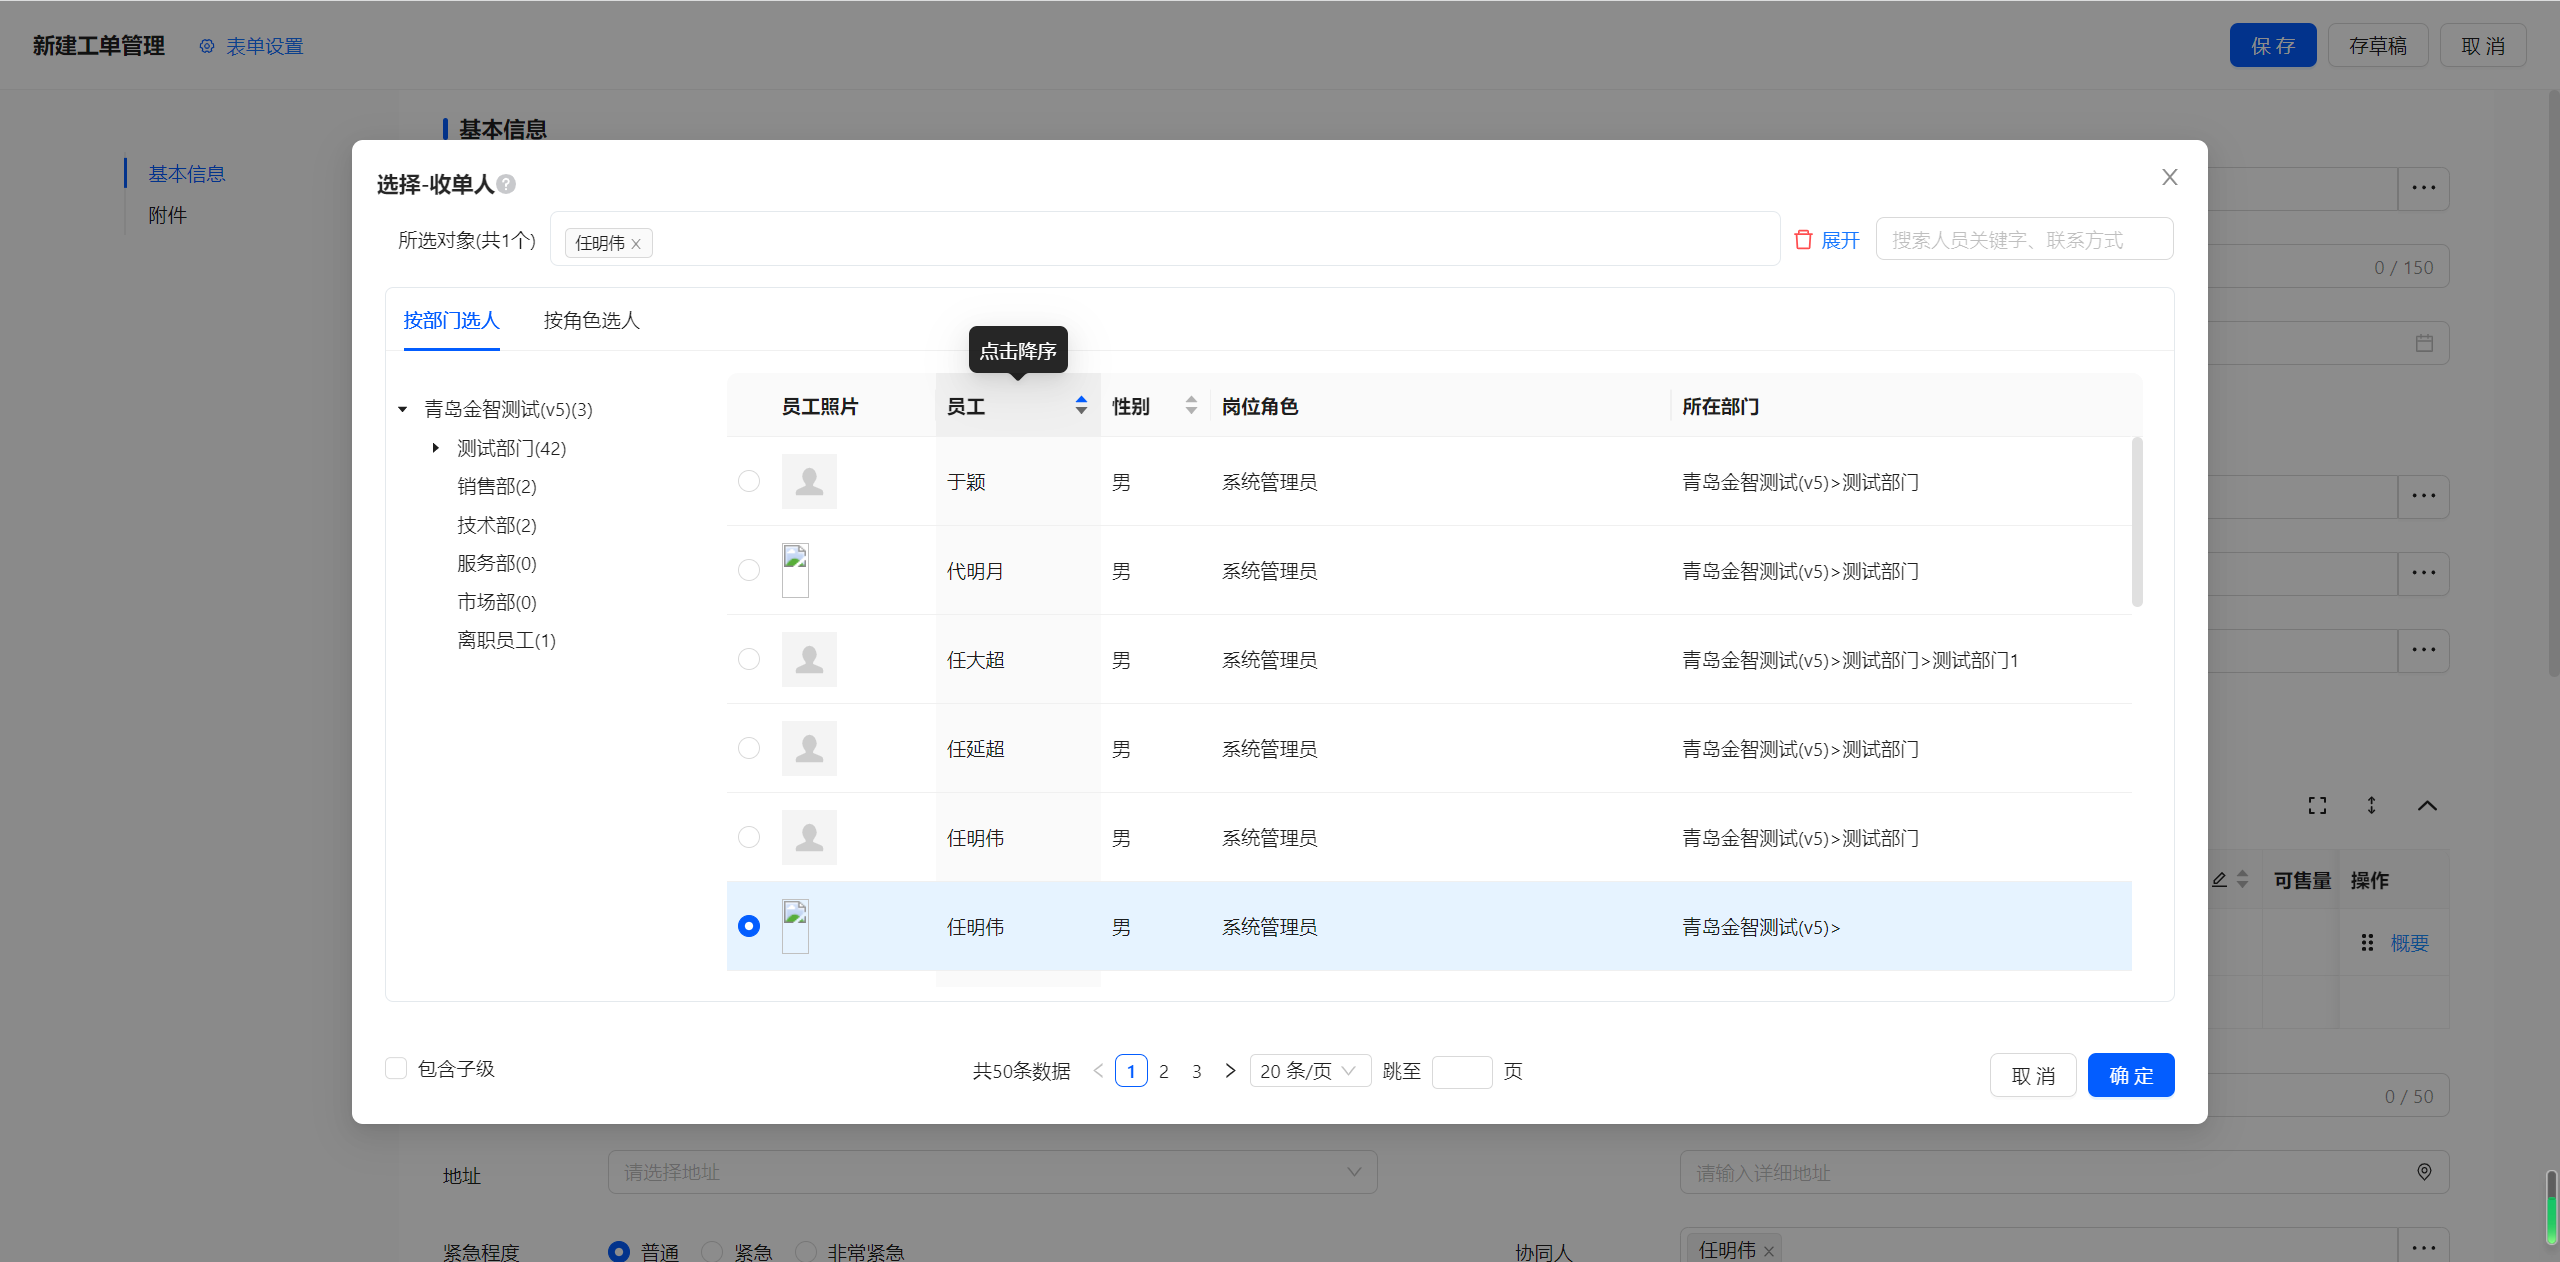This screenshot has height=1262, width=2560.
Task: Select 附件 in left navigation
Action: pos(167,215)
